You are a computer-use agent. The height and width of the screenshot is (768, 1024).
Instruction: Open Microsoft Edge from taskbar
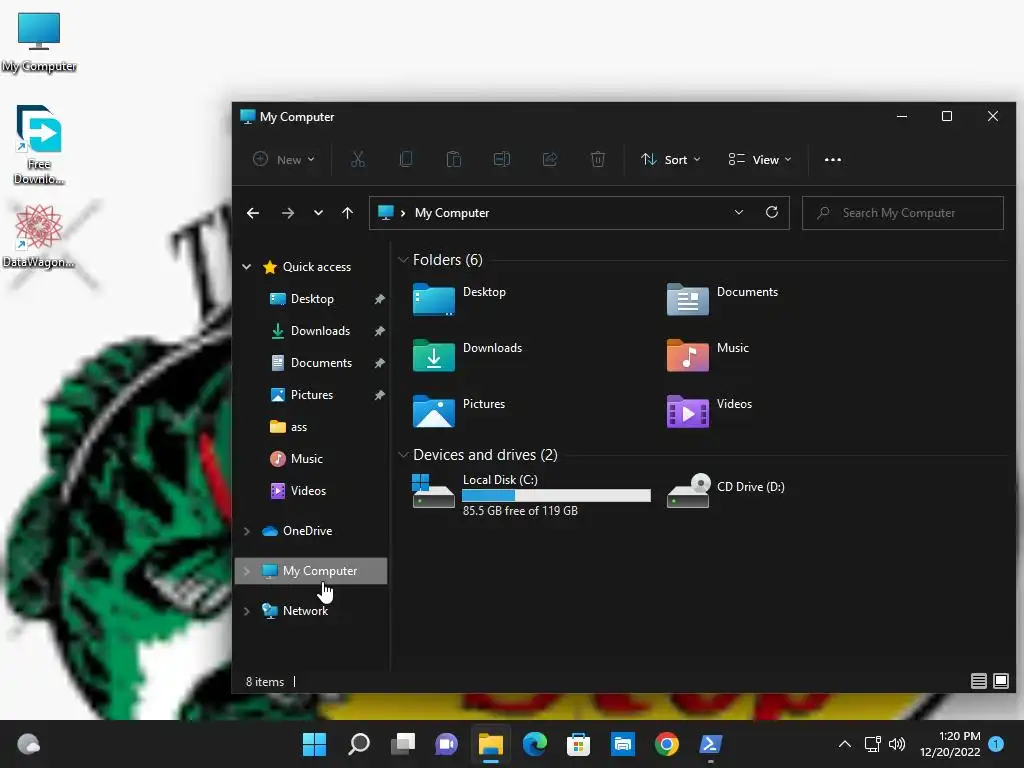coord(534,744)
